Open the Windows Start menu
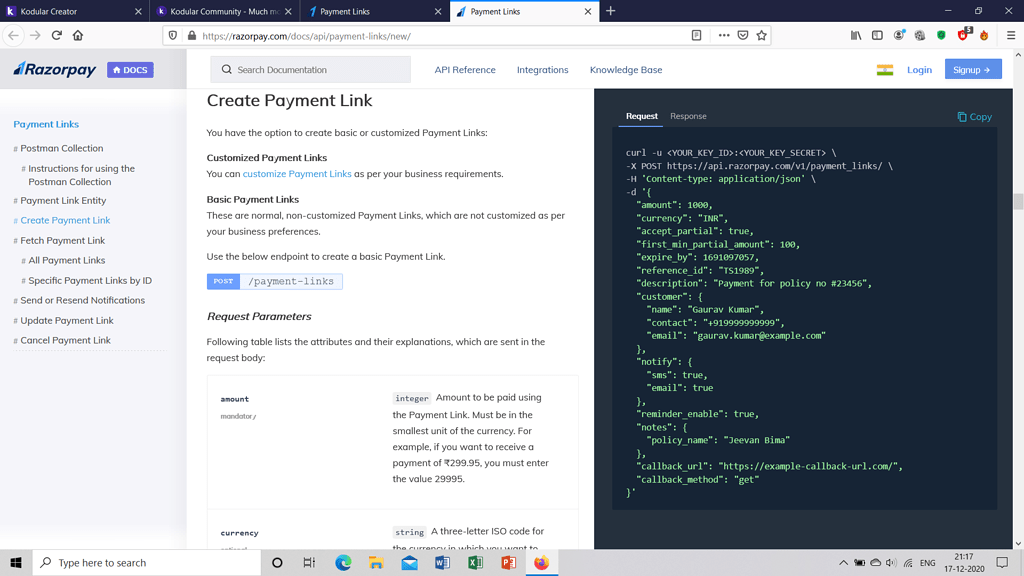1024x576 pixels. coord(16,563)
